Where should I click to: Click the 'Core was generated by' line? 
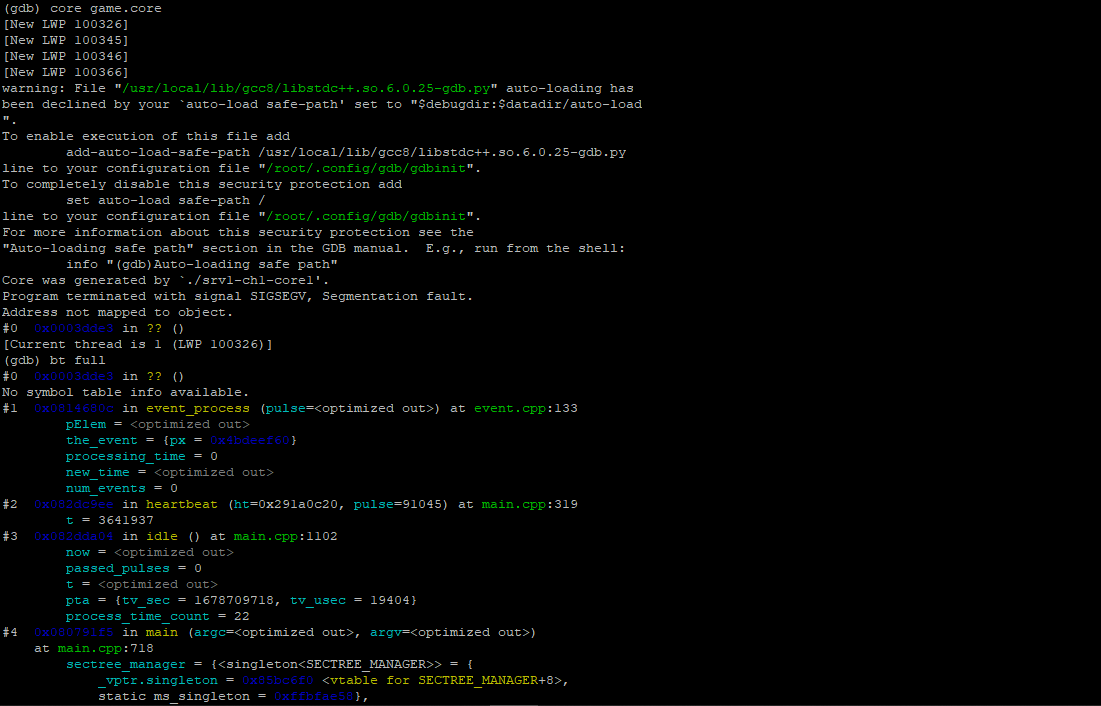click(166, 280)
